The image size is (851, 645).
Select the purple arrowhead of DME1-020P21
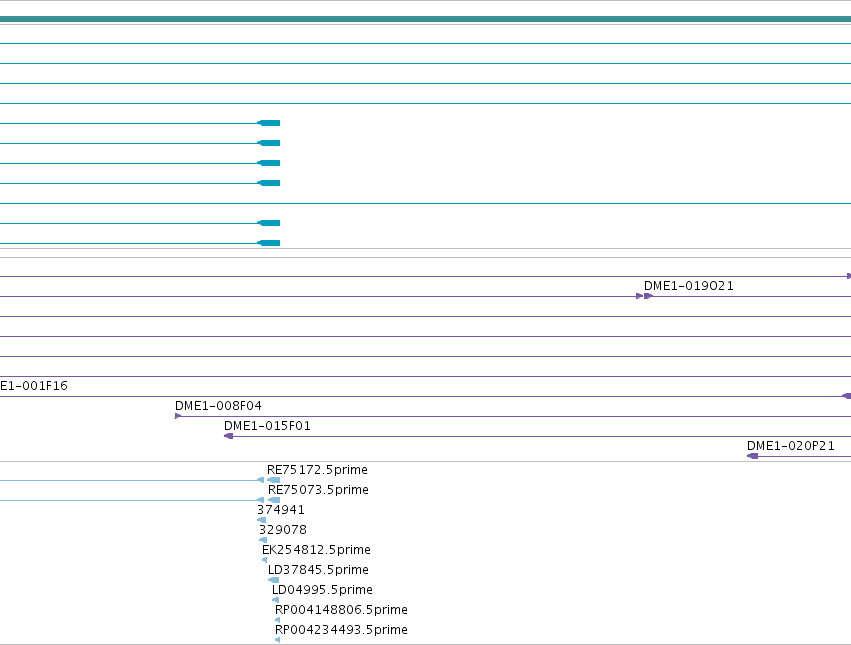[x=752, y=456]
